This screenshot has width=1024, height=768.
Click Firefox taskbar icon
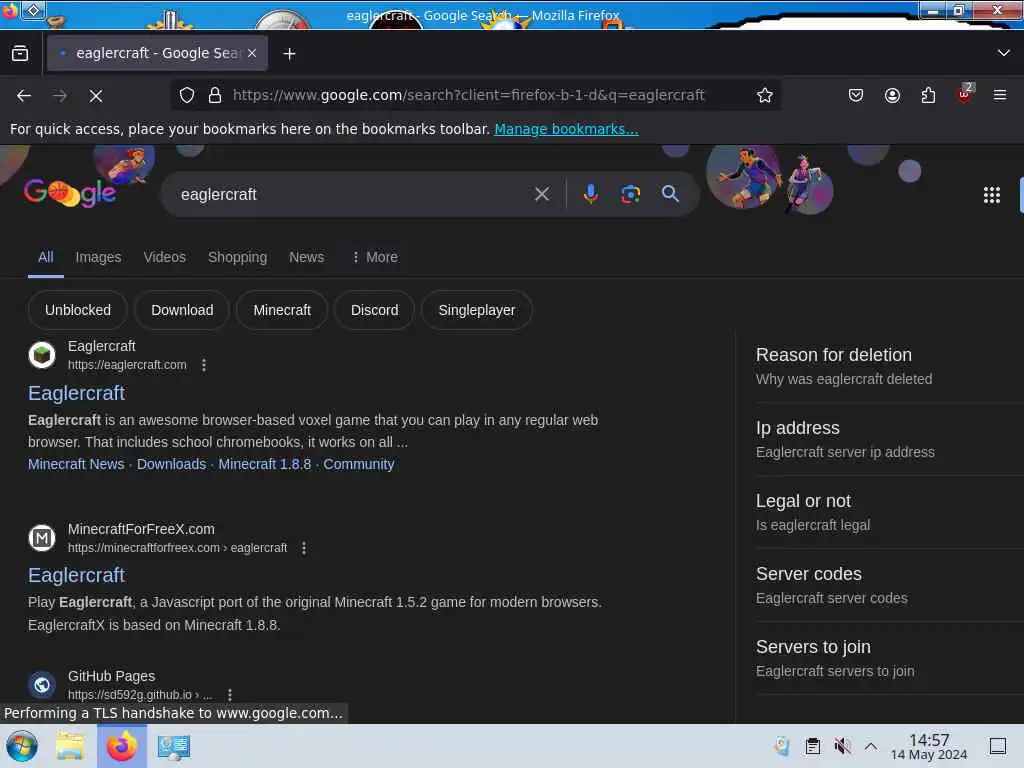click(122, 746)
